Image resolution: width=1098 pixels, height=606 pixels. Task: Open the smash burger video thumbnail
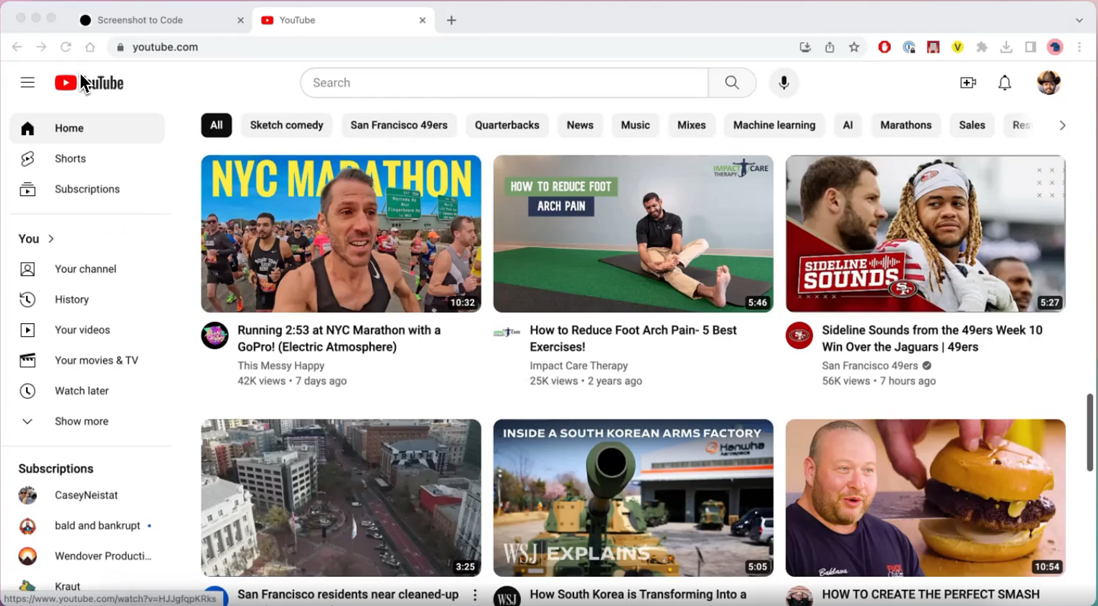(926, 498)
